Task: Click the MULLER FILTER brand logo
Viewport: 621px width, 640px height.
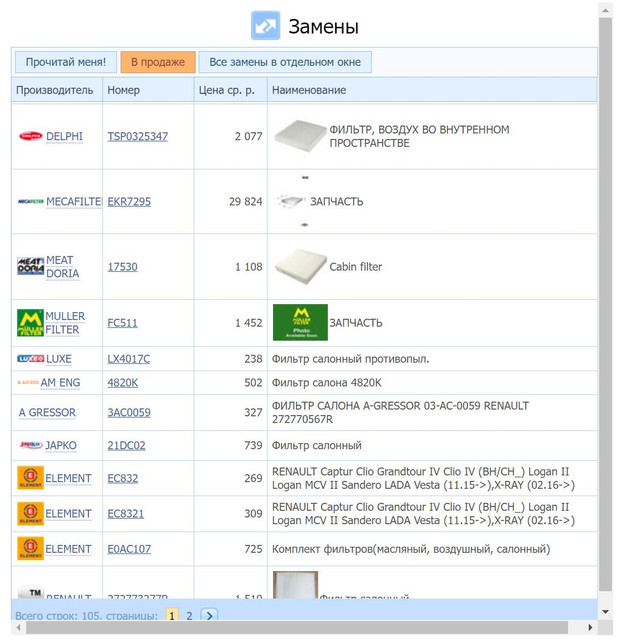Action: (30, 322)
